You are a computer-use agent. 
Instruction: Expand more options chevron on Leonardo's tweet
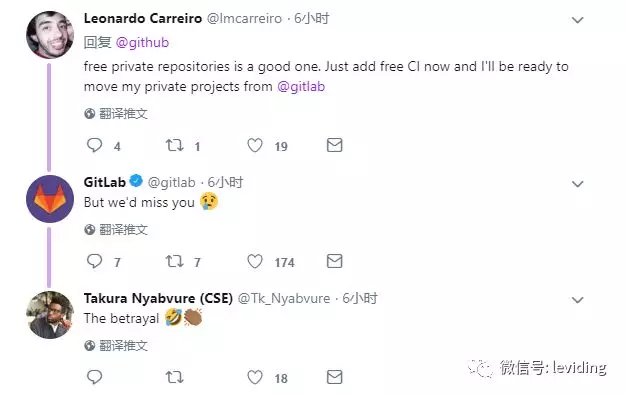point(578,20)
